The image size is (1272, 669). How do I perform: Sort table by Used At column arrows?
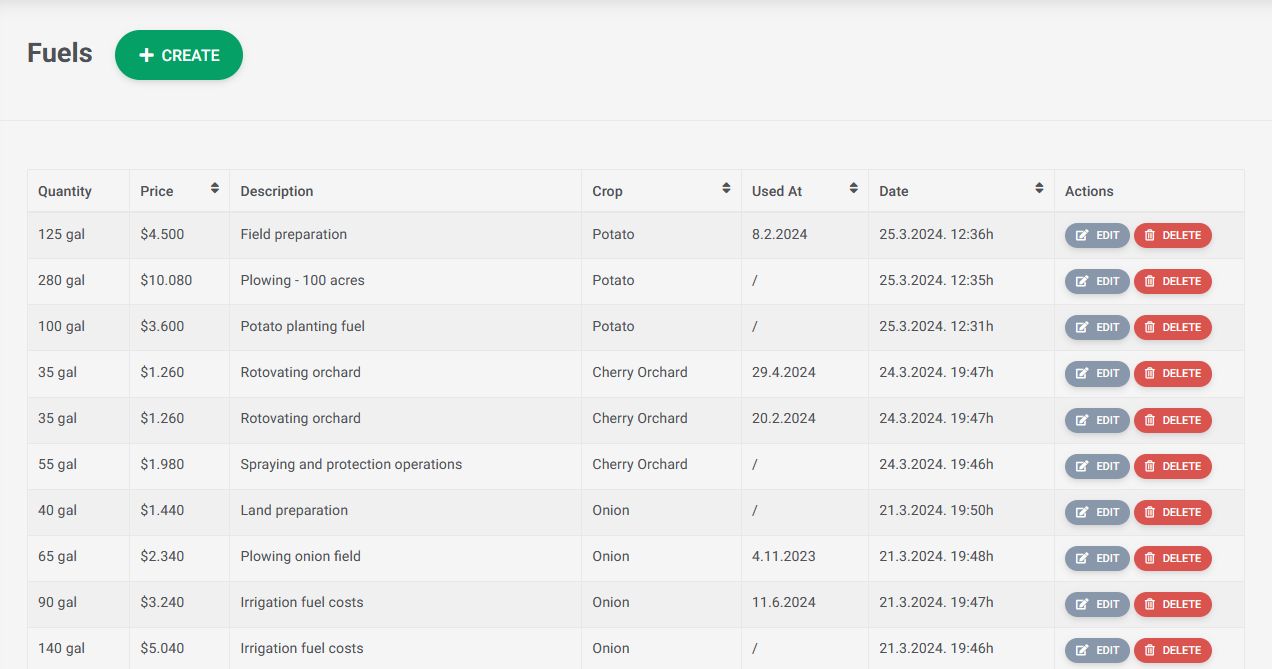[853, 188]
